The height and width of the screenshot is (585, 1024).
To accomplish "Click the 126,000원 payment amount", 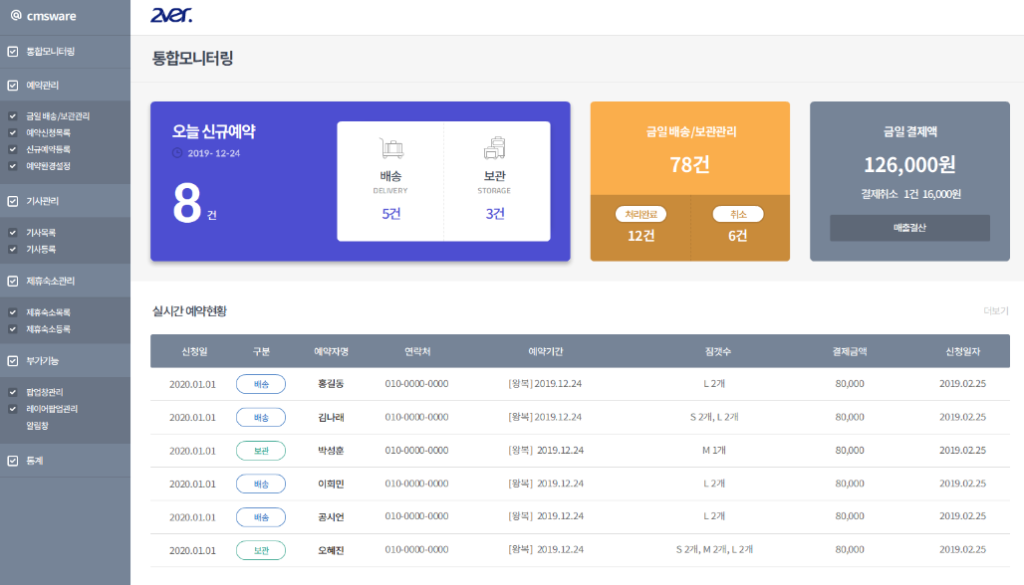I will point(910,165).
